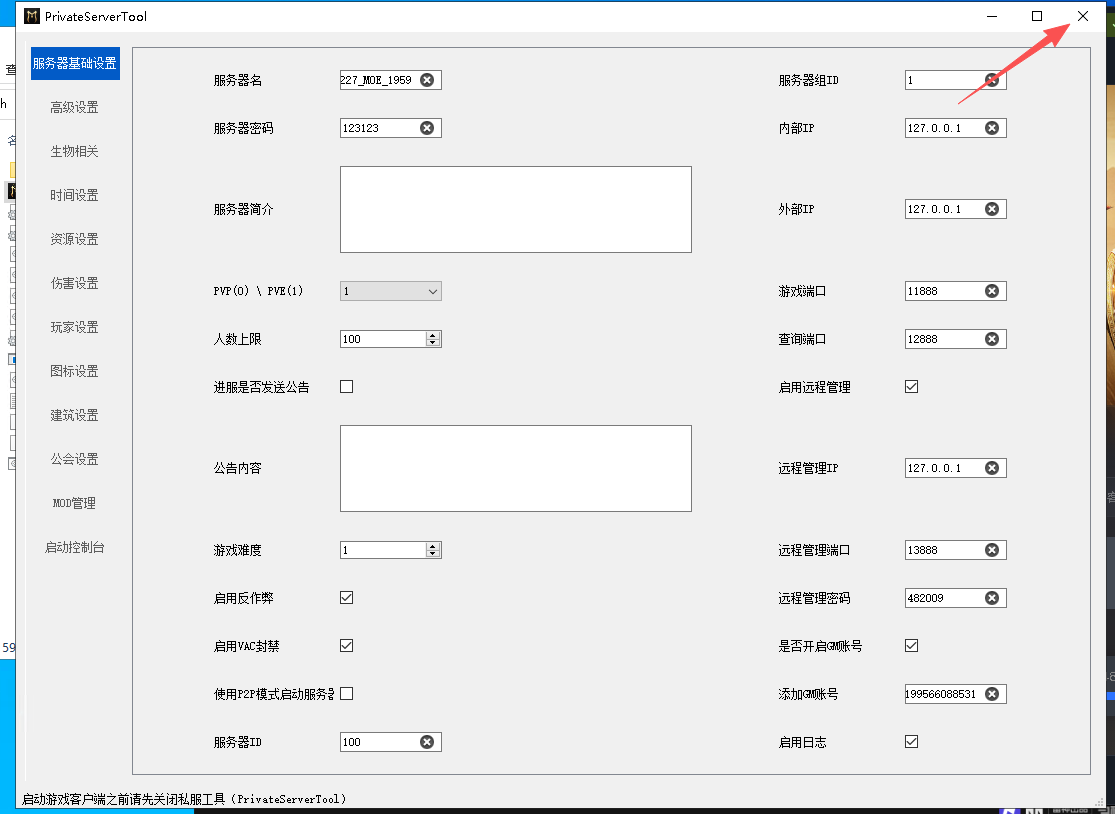This screenshot has width=1115, height=814.
Task: Clear the 服务器密码 field using its X icon
Action: pyautogui.click(x=427, y=128)
